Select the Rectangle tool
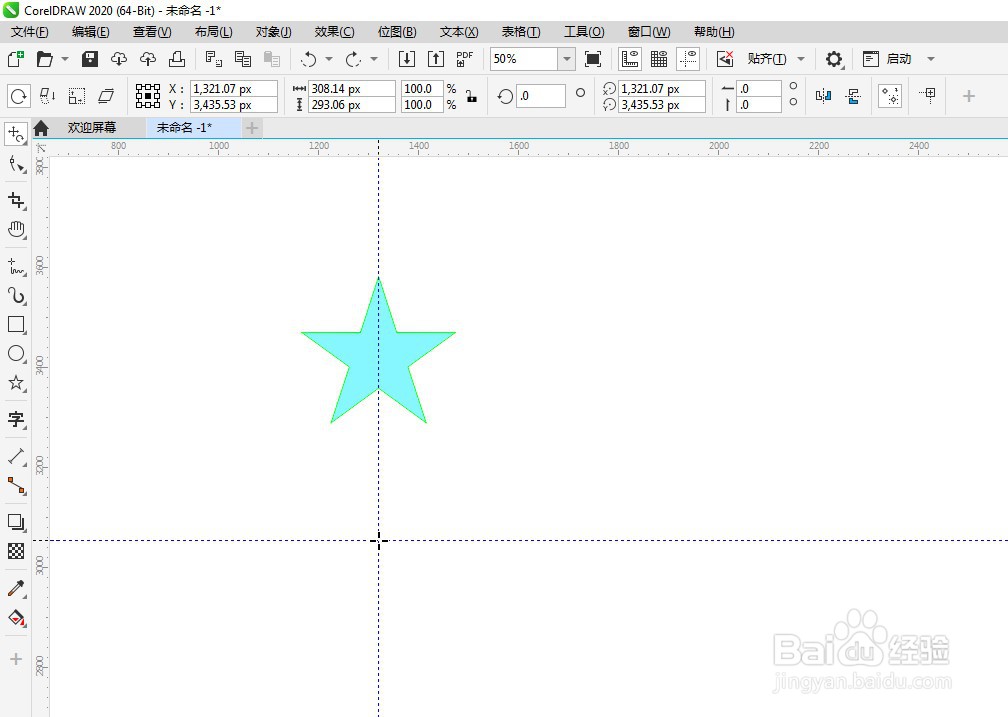The image size is (1008, 717). pos(17,325)
